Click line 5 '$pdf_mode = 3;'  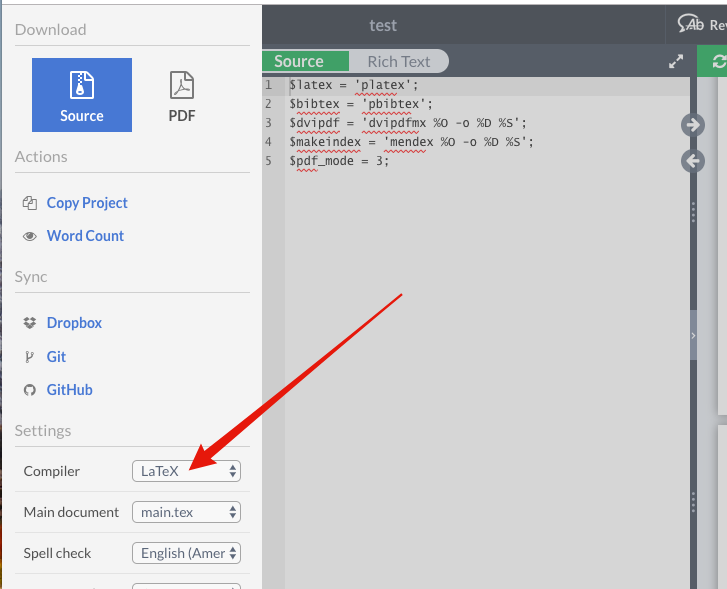[x=339, y=161]
